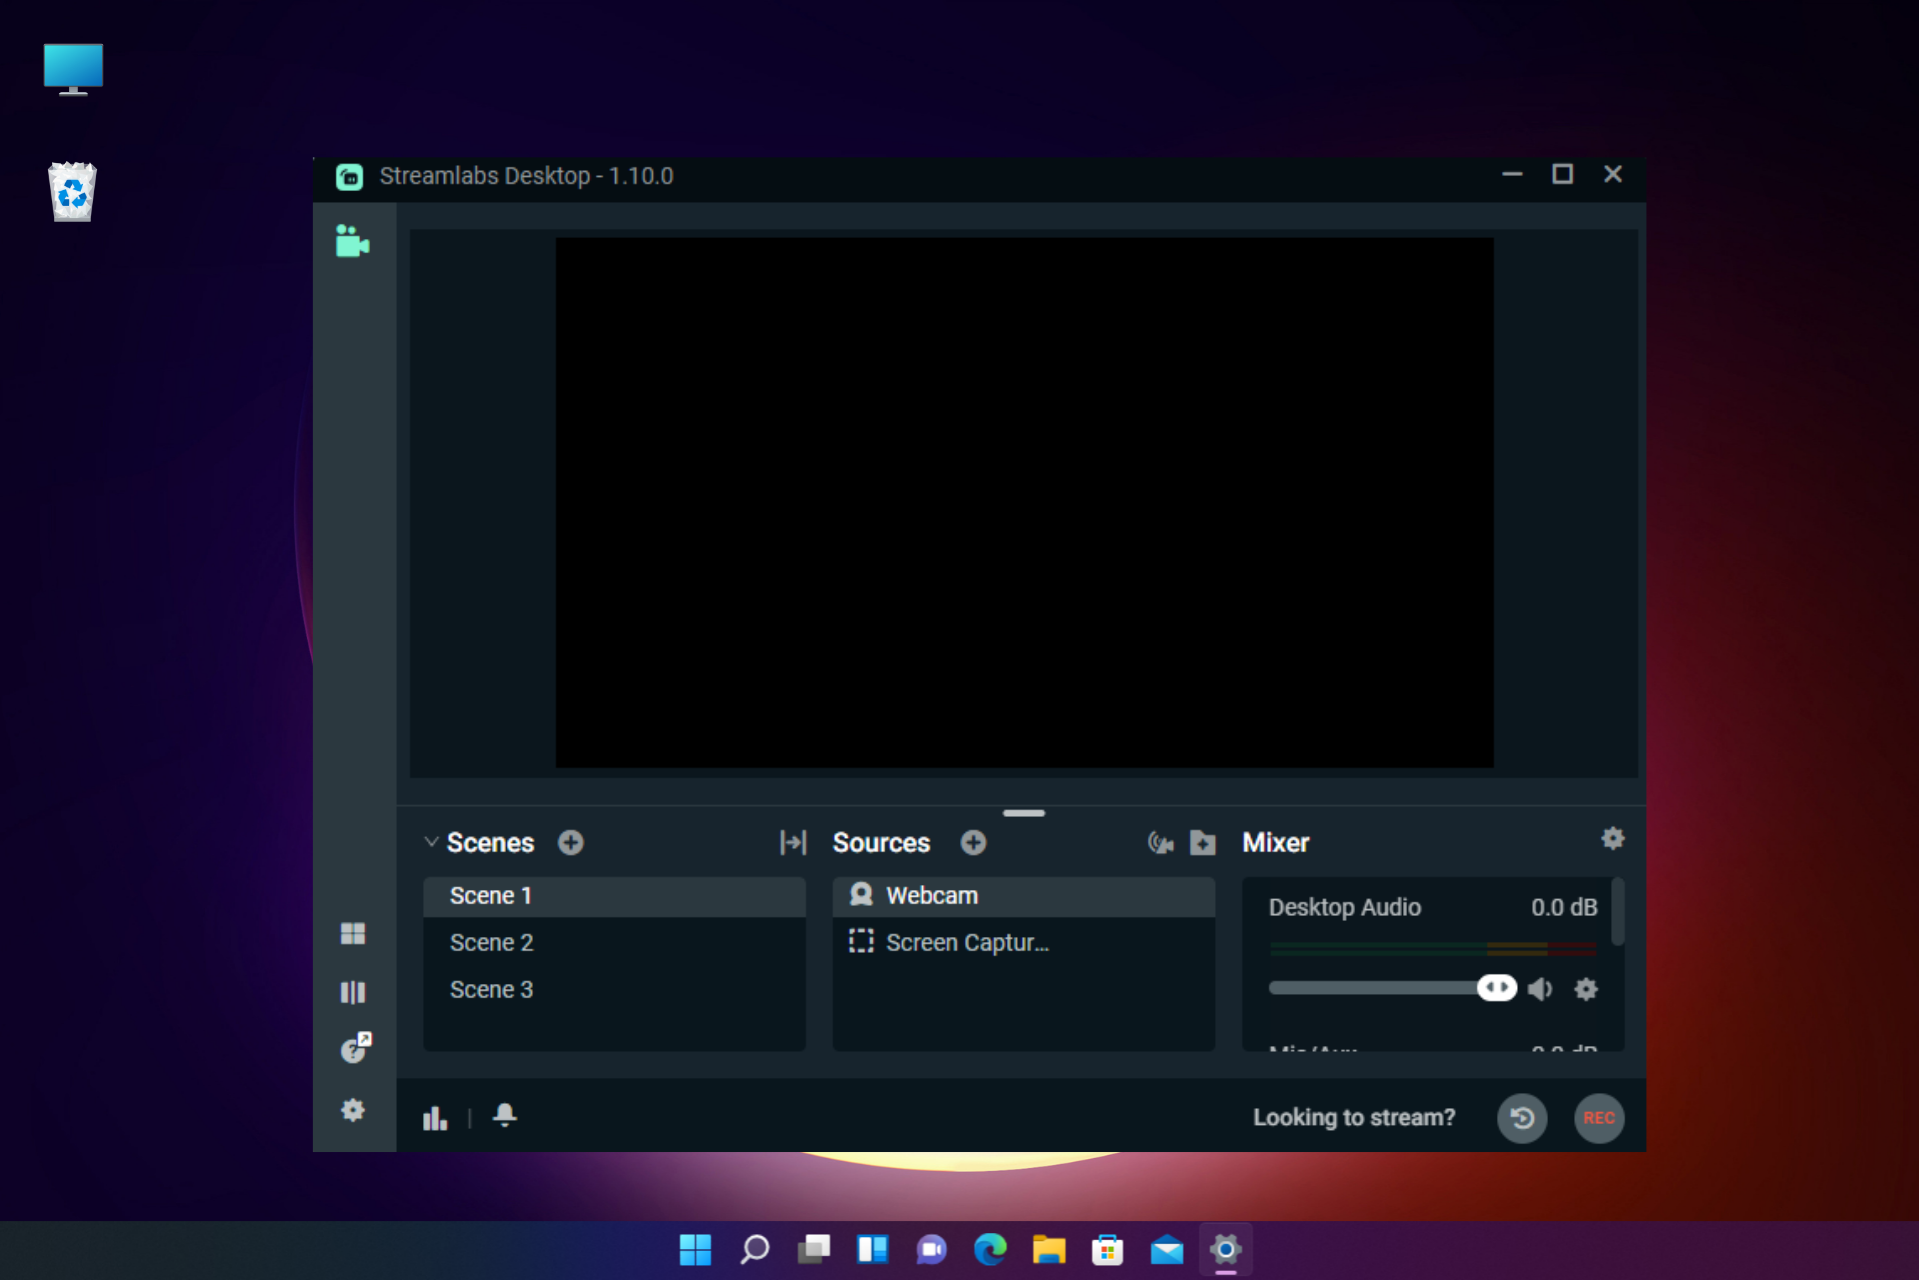Open Desktop Audio source settings gear
Viewport: 1920px width, 1280px height.
click(1586, 989)
